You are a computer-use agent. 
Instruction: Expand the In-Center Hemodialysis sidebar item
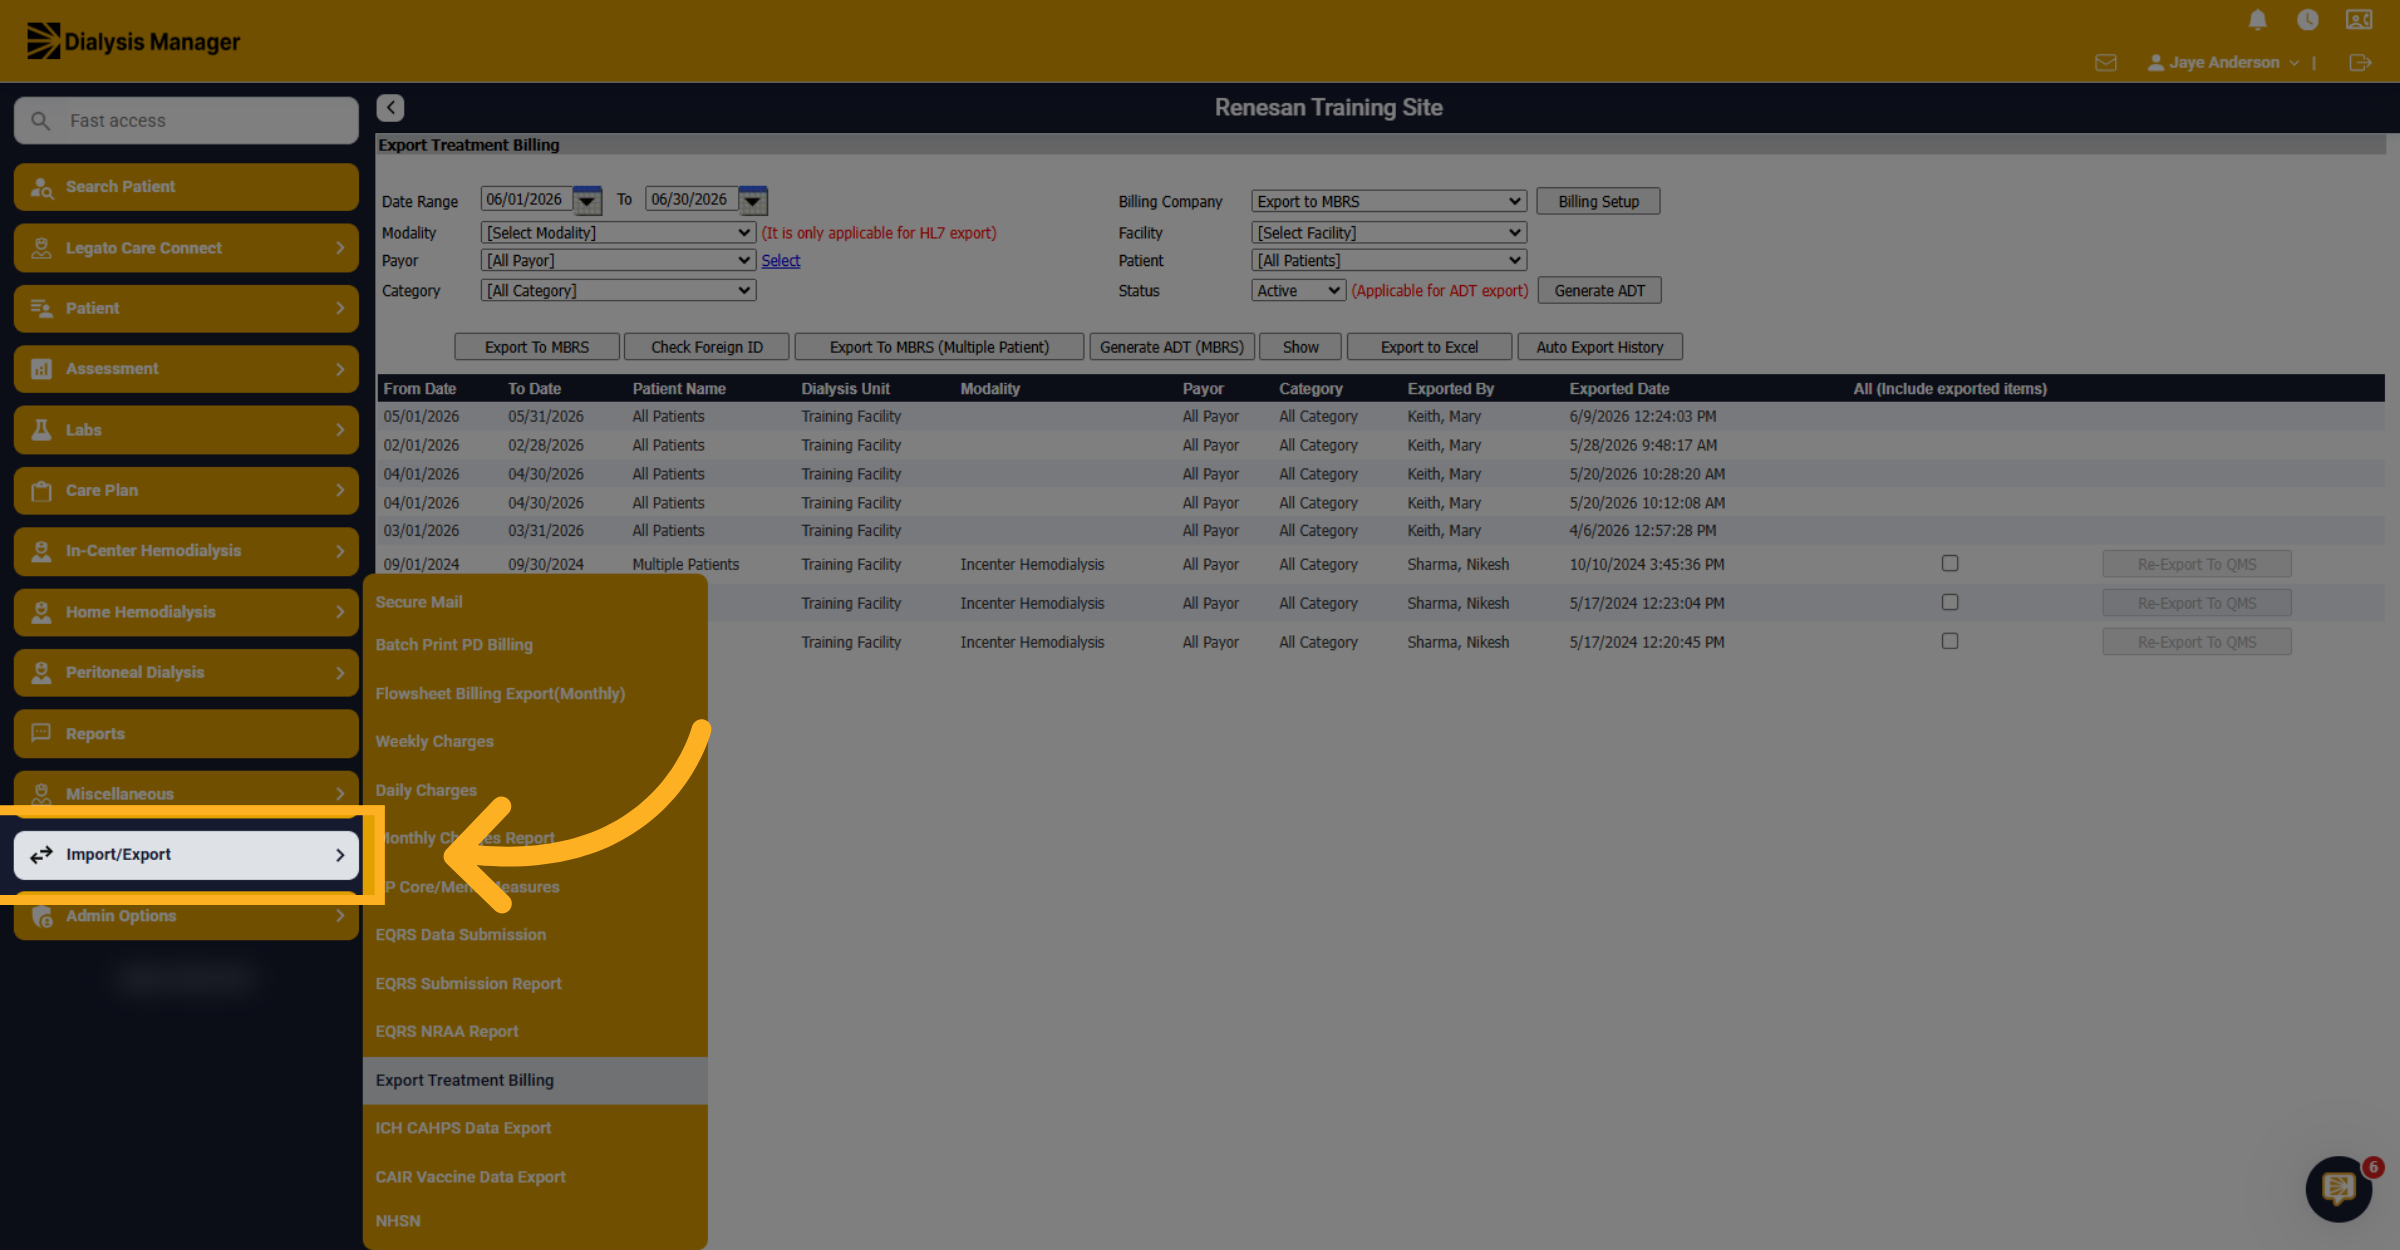[186, 551]
